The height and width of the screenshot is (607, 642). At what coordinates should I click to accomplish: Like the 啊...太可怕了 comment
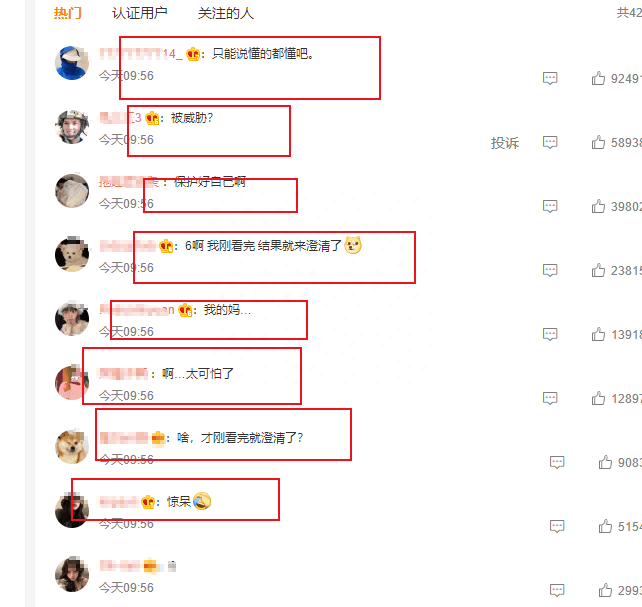pos(598,398)
